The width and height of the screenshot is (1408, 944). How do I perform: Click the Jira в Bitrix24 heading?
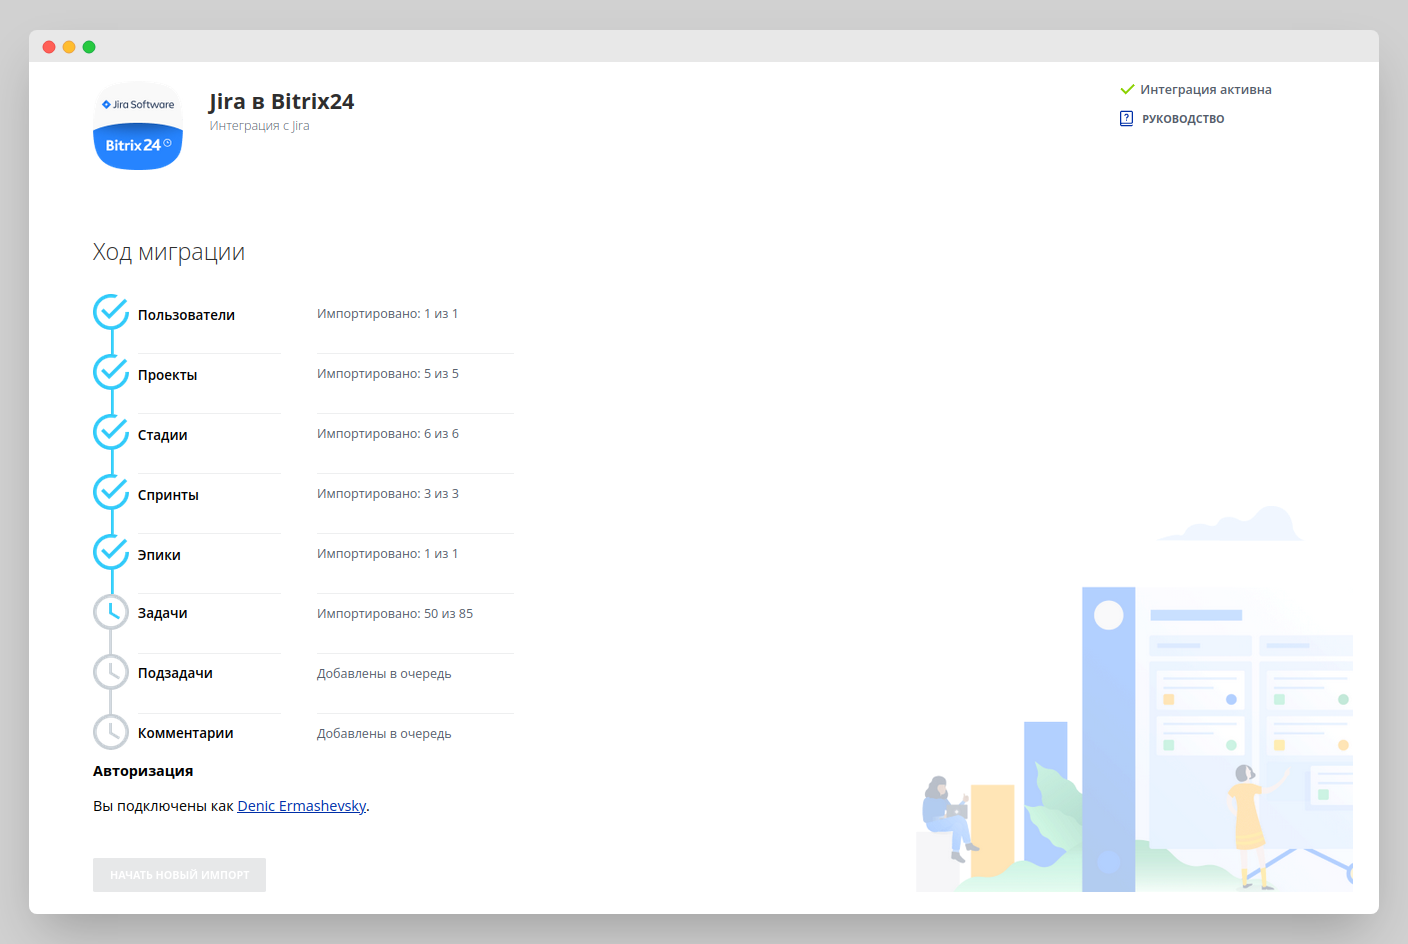pyautogui.click(x=281, y=101)
